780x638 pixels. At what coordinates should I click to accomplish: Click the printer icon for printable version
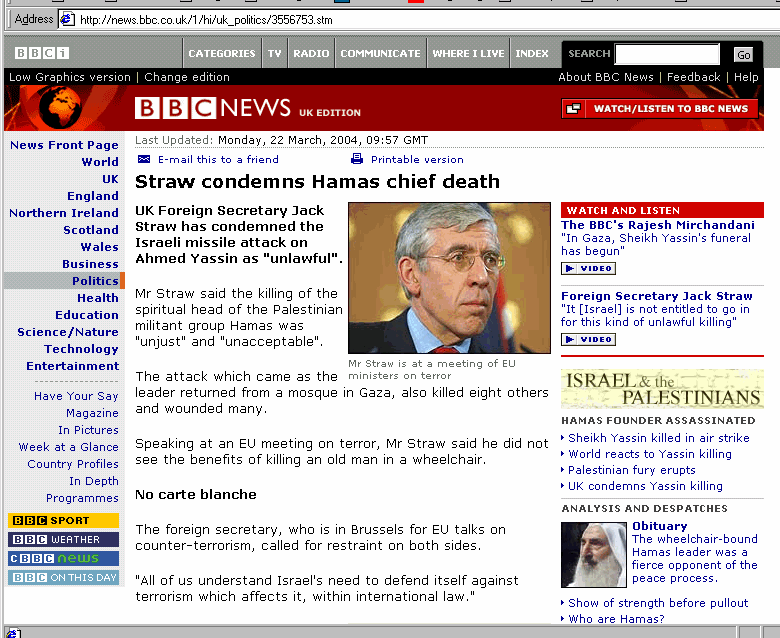357,159
